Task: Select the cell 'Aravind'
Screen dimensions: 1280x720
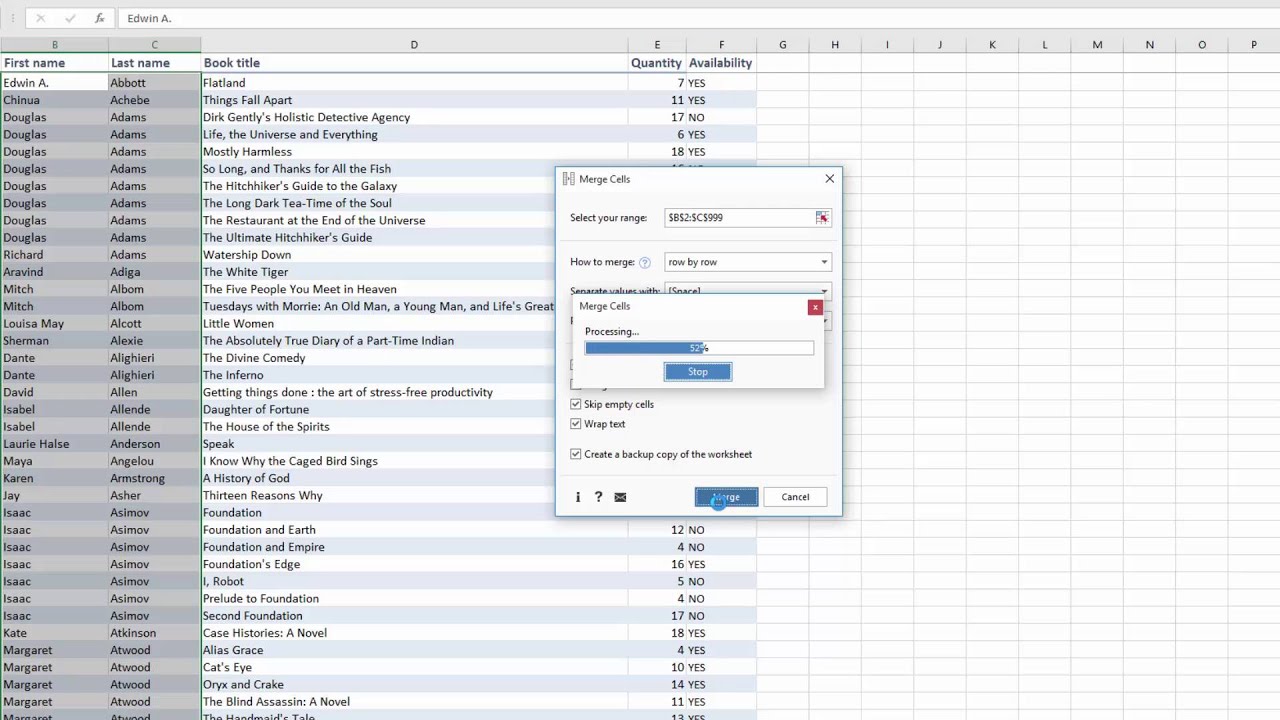Action: pos(55,272)
